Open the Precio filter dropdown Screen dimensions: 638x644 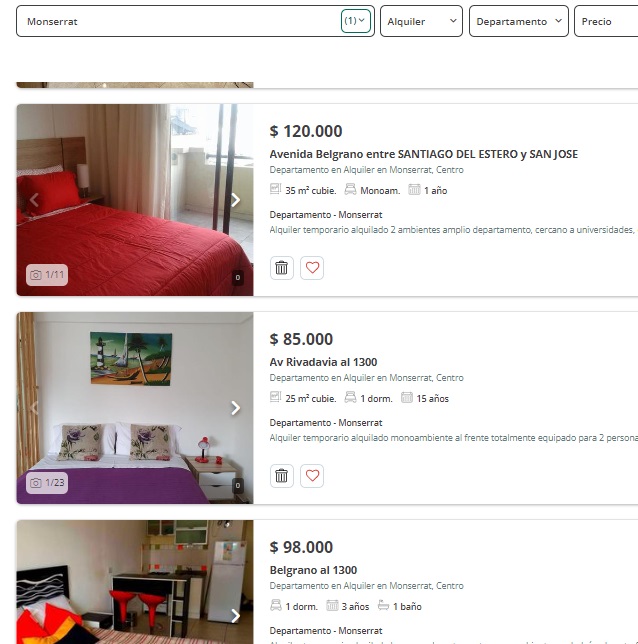click(x=606, y=21)
